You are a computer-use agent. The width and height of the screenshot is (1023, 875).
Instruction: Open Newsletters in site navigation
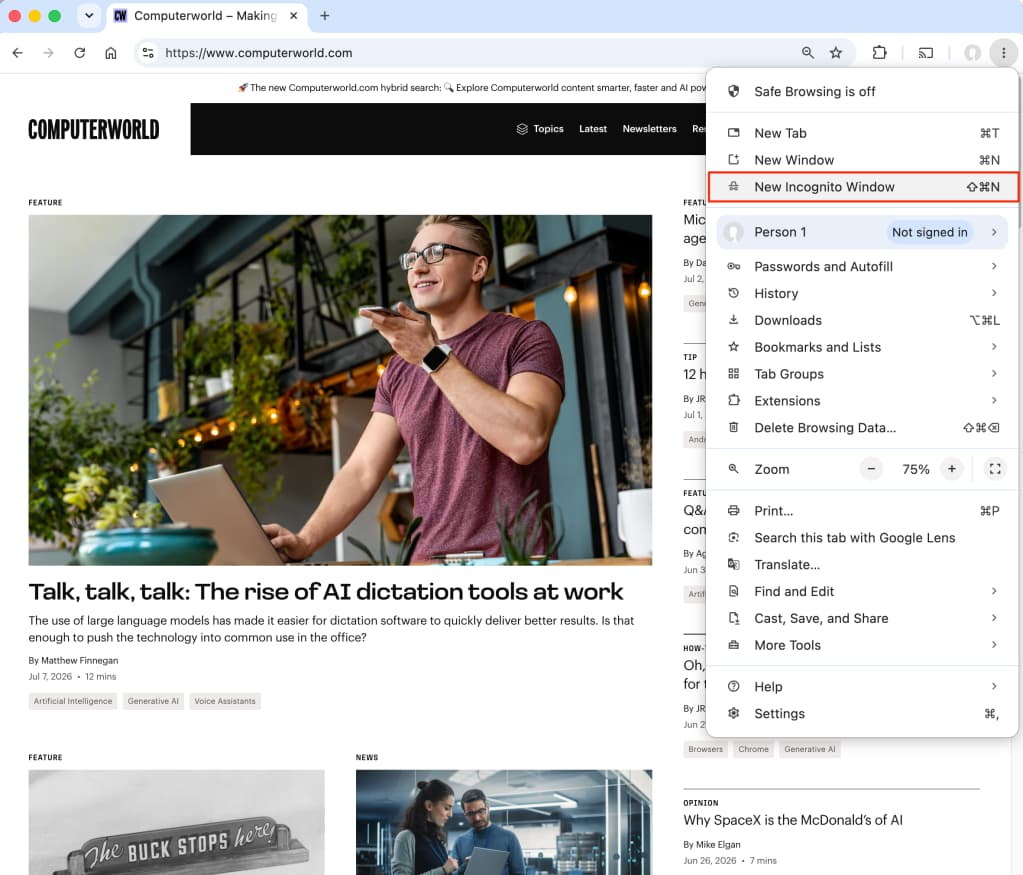tap(649, 129)
